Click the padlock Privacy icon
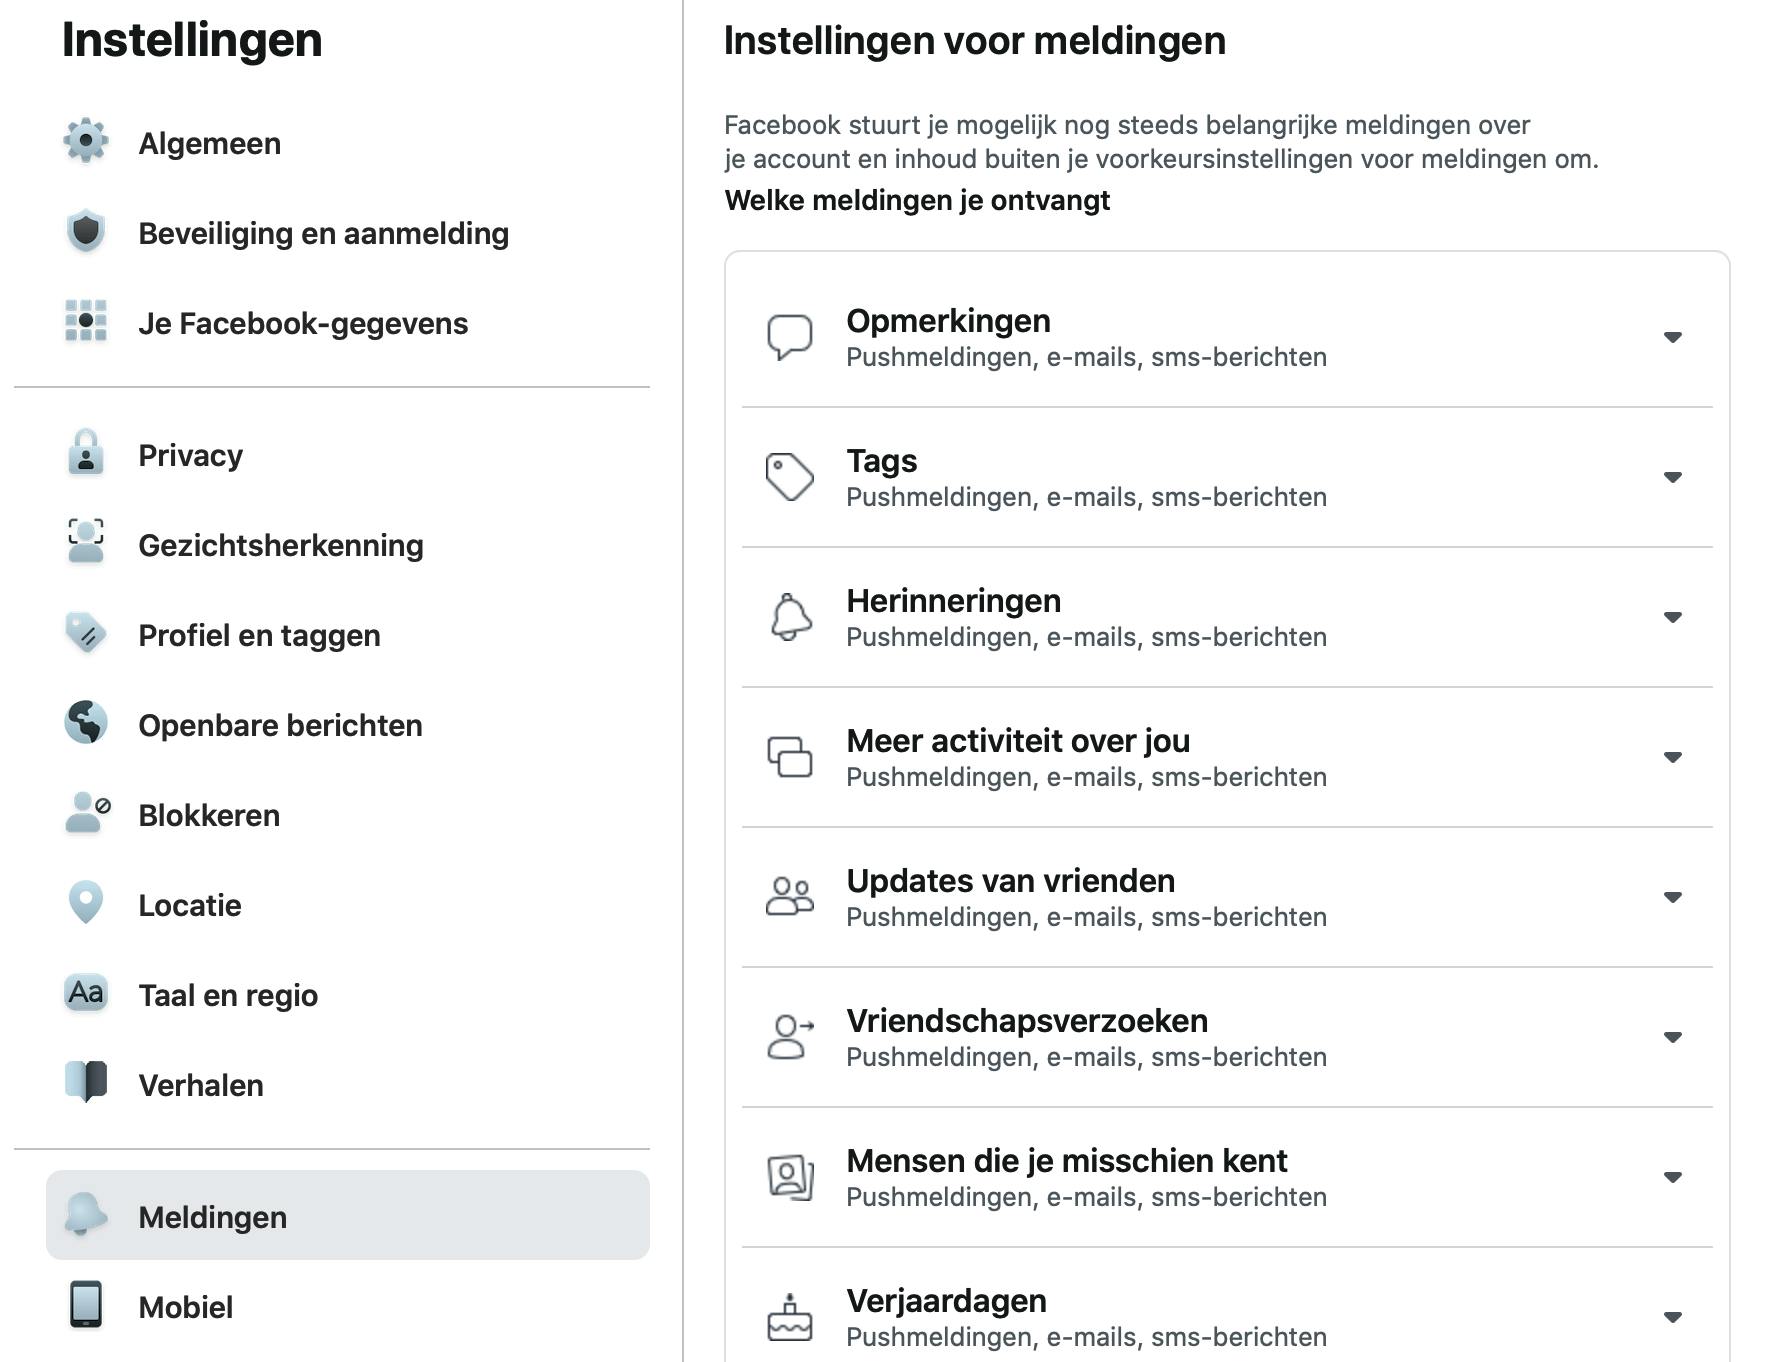Screen dimensions: 1781x1362 (x=86, y=453)
